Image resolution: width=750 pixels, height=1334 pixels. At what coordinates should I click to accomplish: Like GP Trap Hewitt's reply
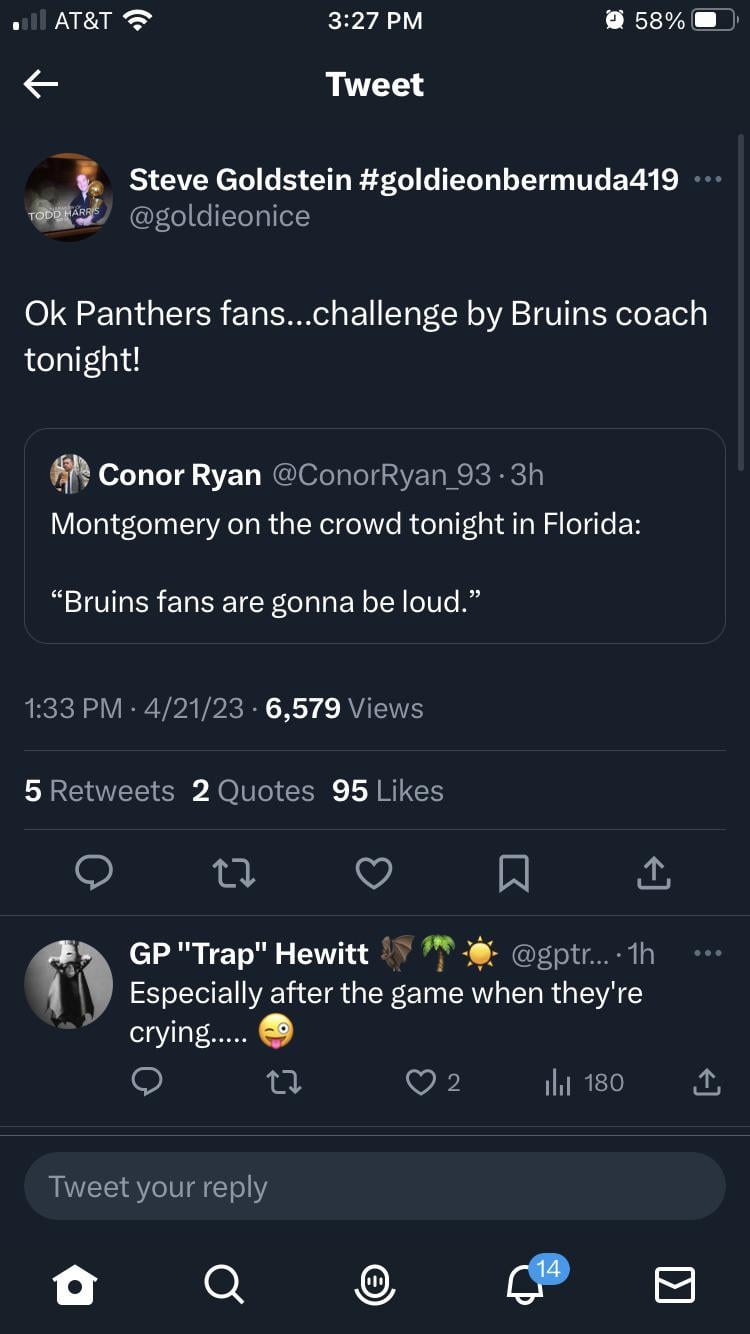point(421,1082)
